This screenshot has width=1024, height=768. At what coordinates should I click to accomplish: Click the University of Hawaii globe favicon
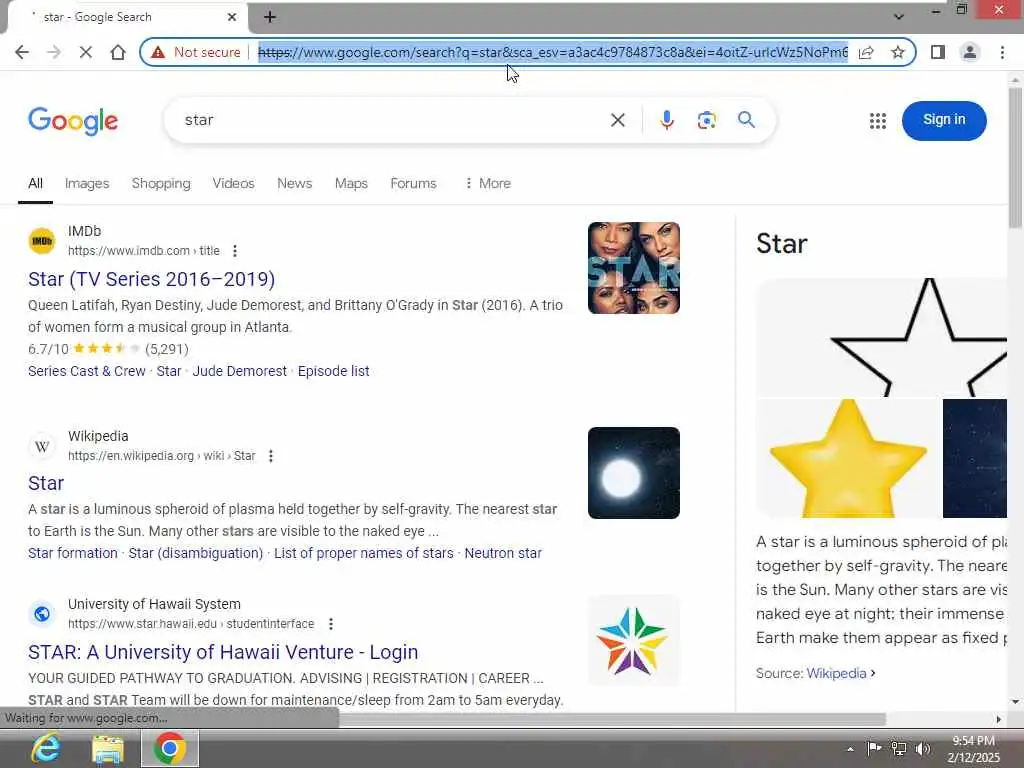(x=42, y=614)
